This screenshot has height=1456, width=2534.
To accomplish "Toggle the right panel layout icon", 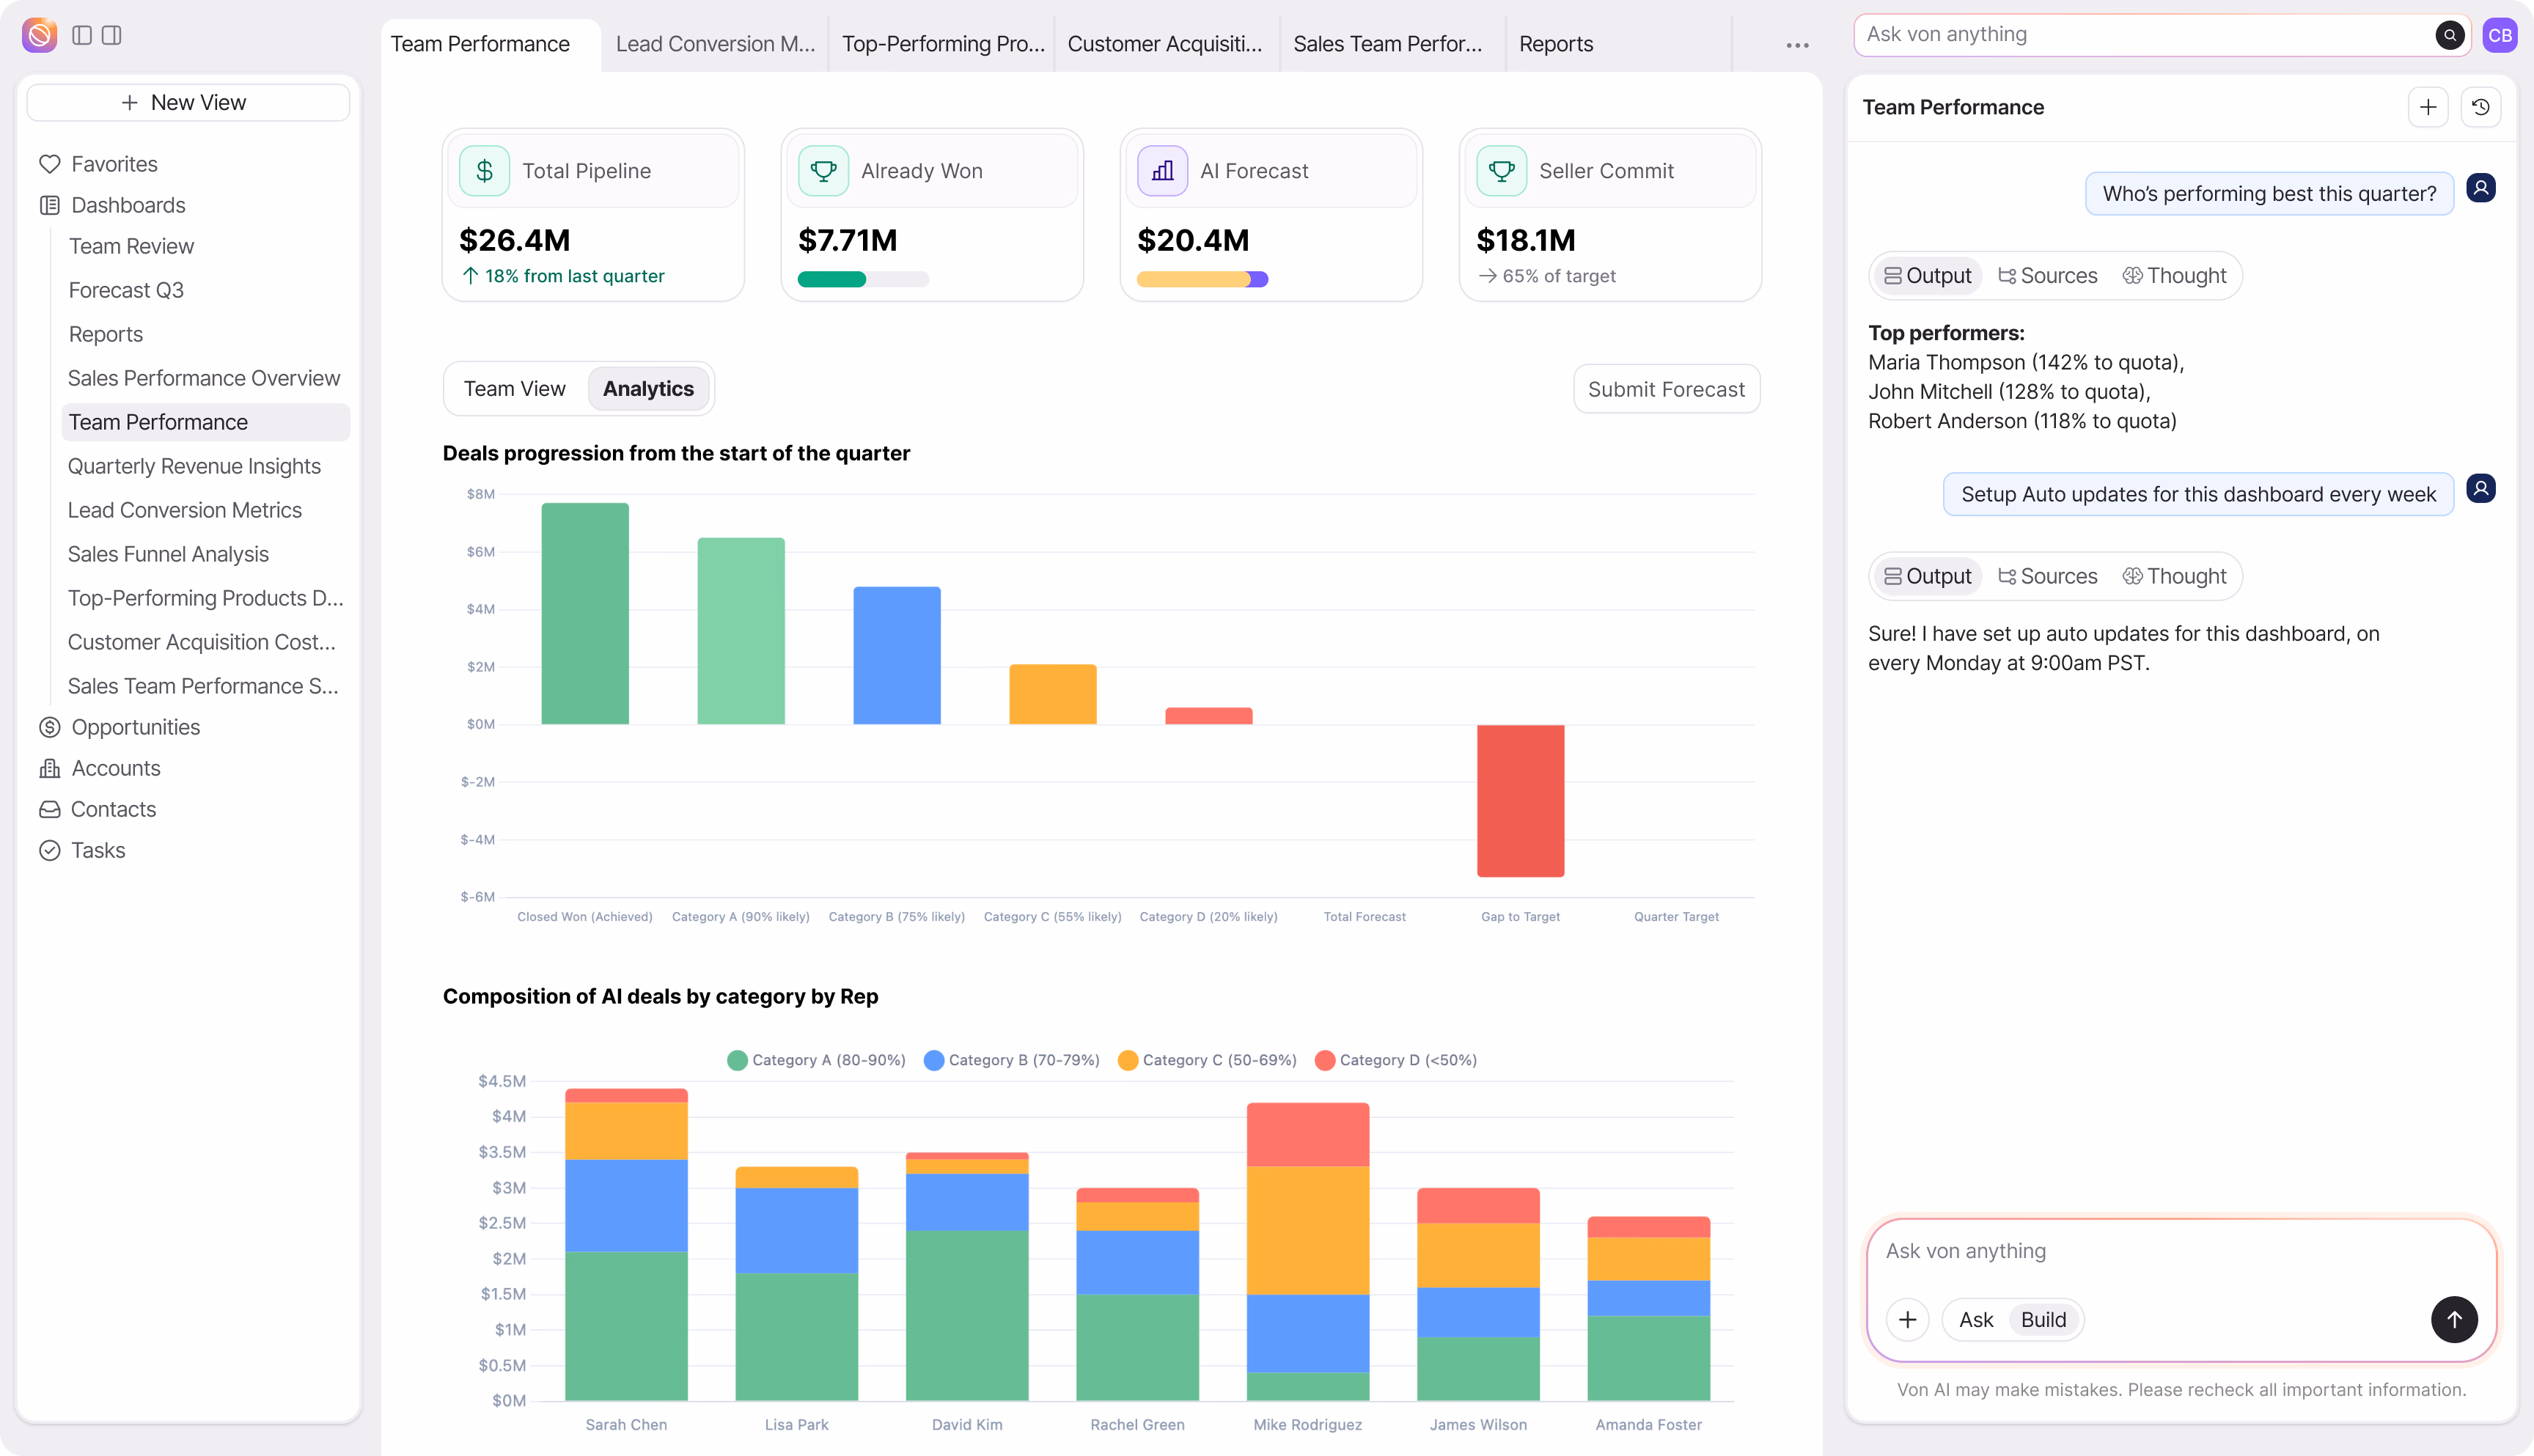I will tap(112, 35).
